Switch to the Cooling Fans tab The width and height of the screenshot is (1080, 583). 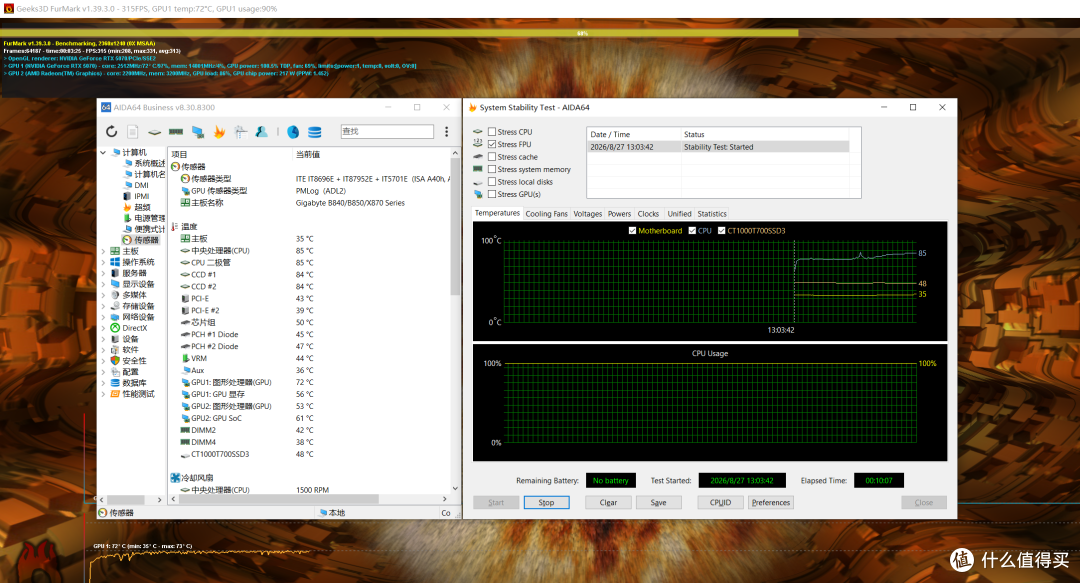(546, 214)
